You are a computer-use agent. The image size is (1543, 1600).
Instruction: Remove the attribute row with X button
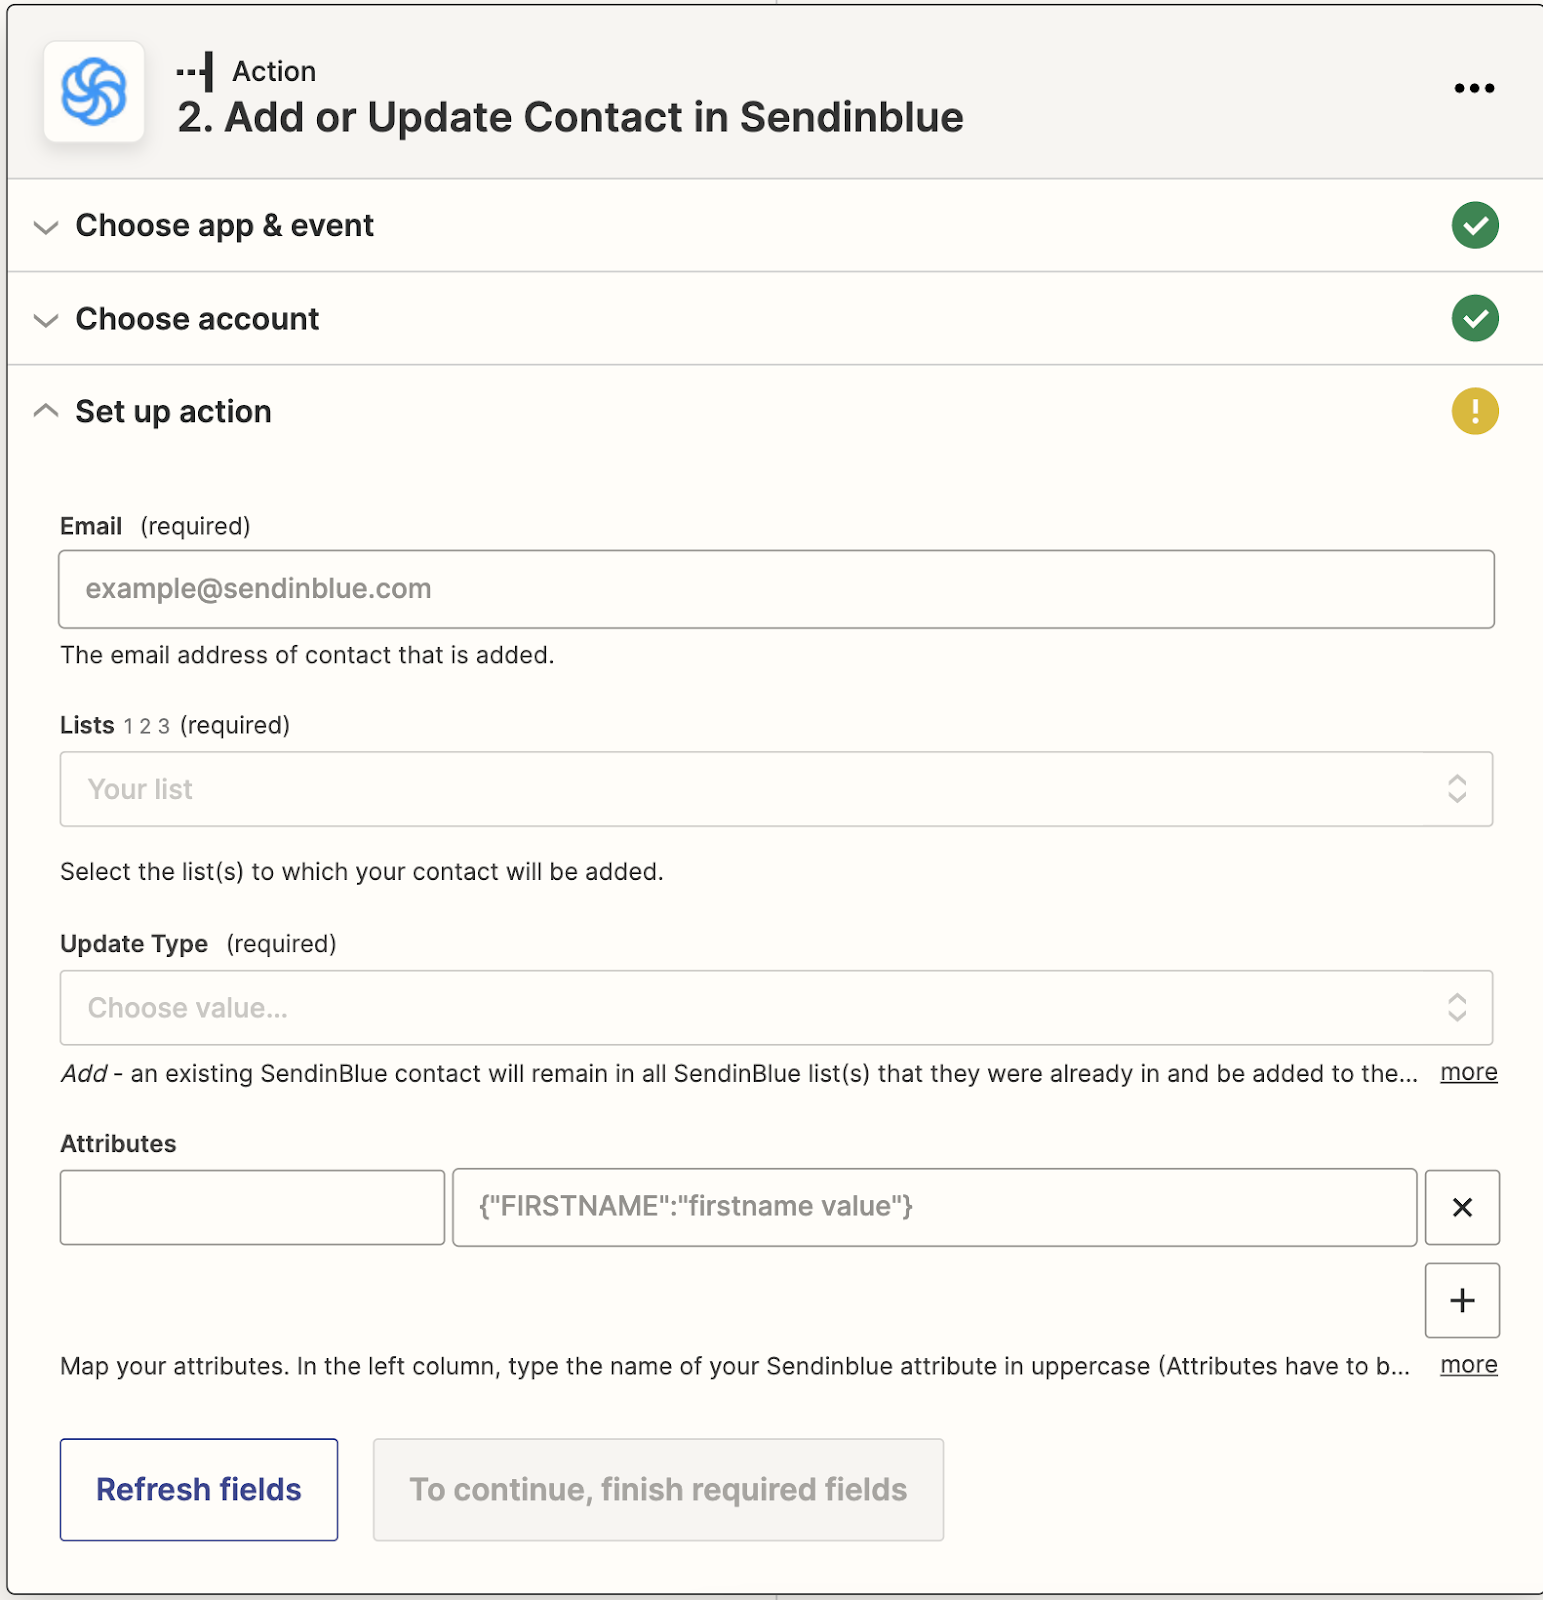(x=1461, y=1207)
